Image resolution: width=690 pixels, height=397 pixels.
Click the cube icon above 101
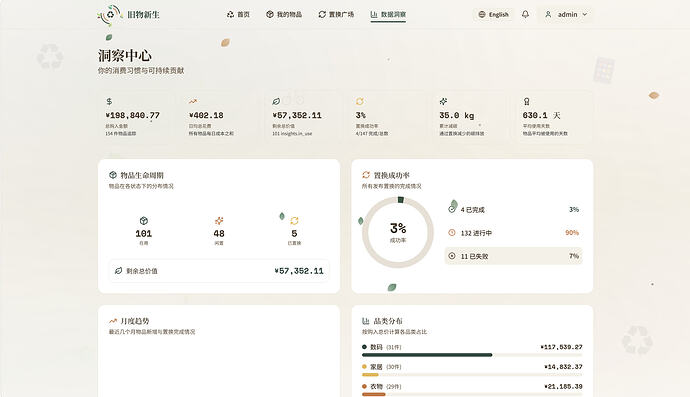pos(143,221)
